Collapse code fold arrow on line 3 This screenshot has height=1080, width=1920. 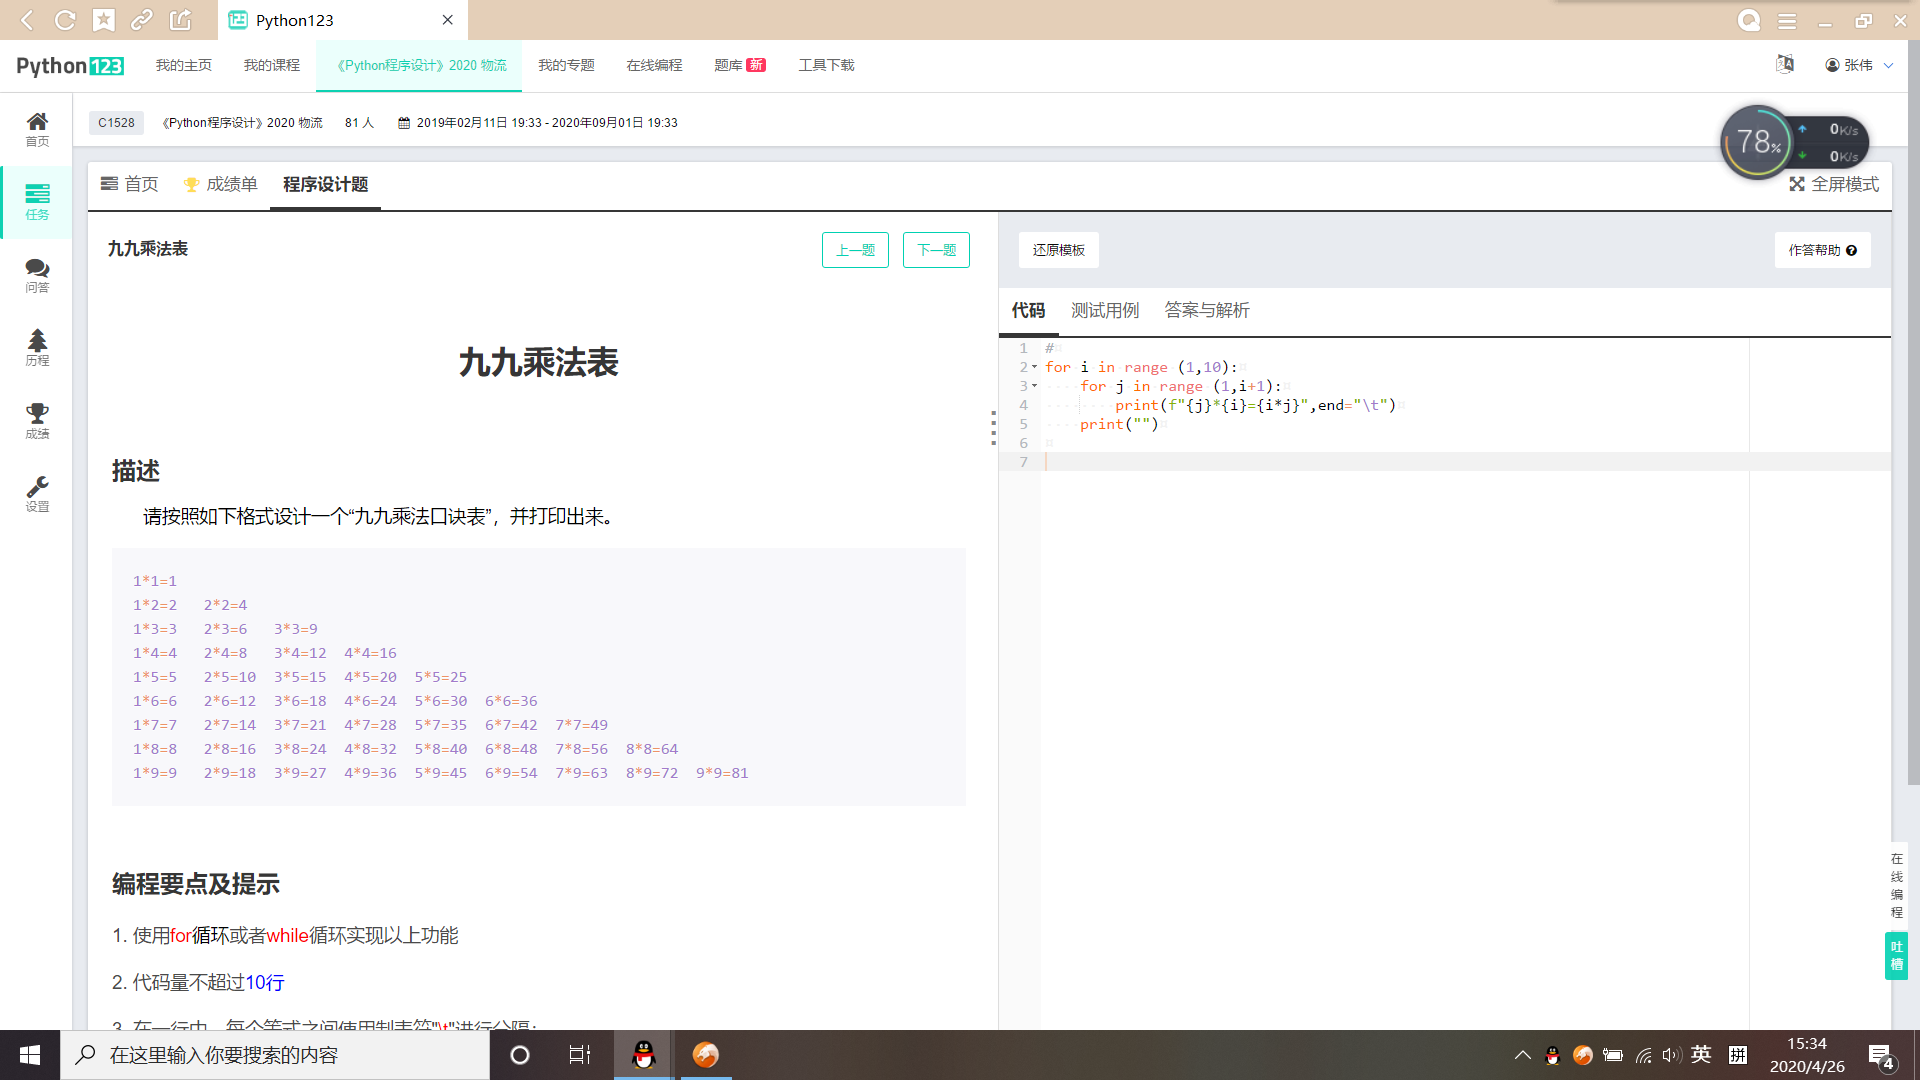tap(1035, 386)
